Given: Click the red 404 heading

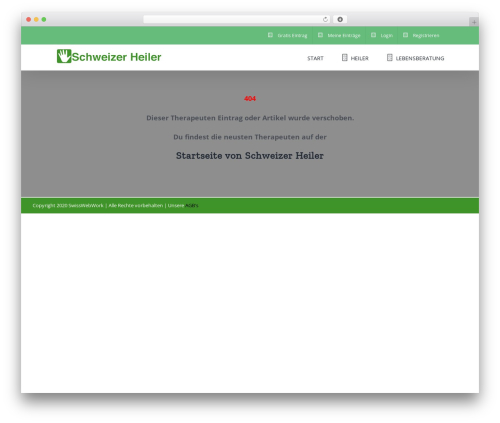Looking at the screenshot, I should (x=250, y=99).
